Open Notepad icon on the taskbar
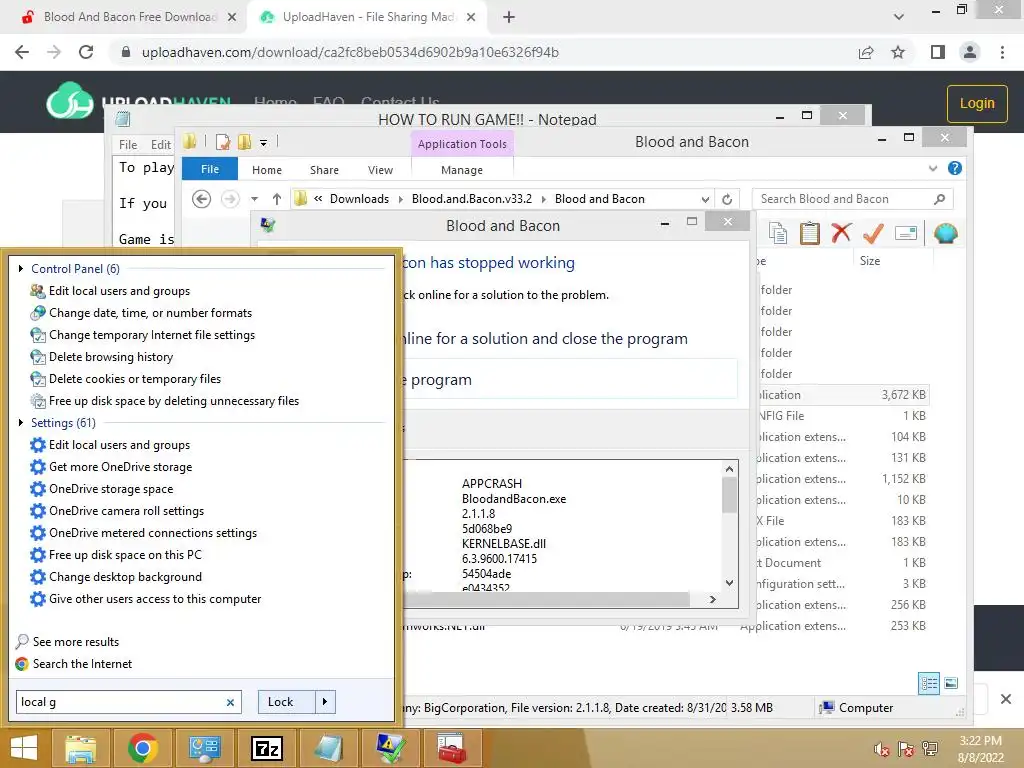 point(329,748)
